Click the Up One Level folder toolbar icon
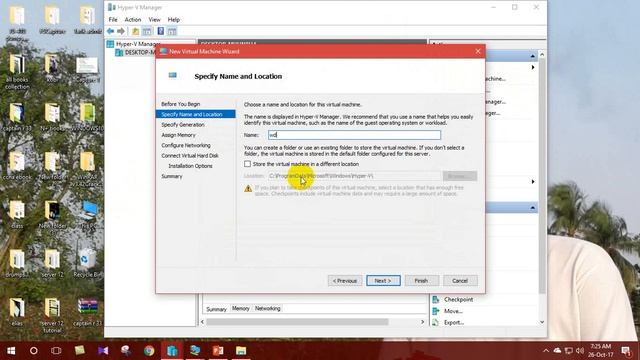The height and width of the screenshot is (360, 640). pyautogui.click(x=136, y=31)
